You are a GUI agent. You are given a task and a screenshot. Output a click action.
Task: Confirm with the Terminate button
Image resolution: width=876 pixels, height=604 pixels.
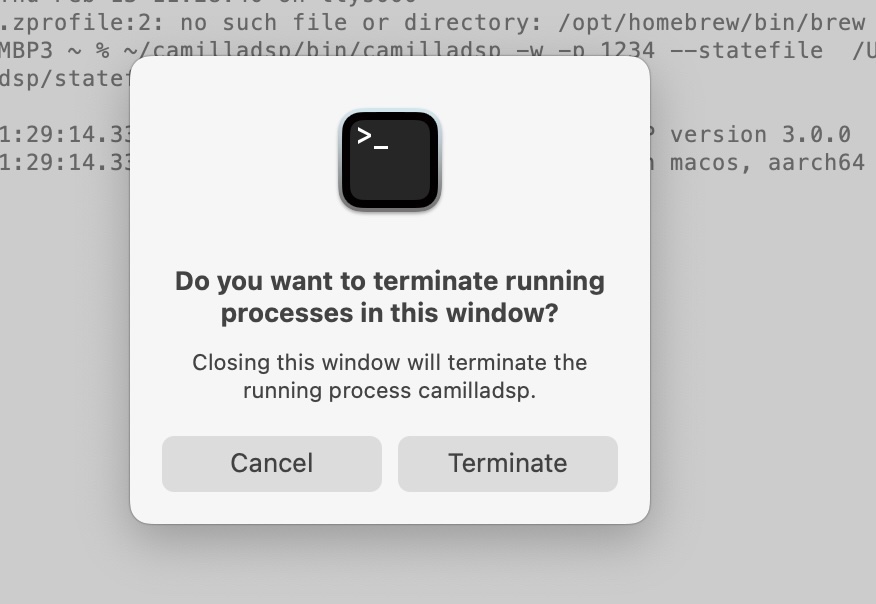(x=507, y=464)
